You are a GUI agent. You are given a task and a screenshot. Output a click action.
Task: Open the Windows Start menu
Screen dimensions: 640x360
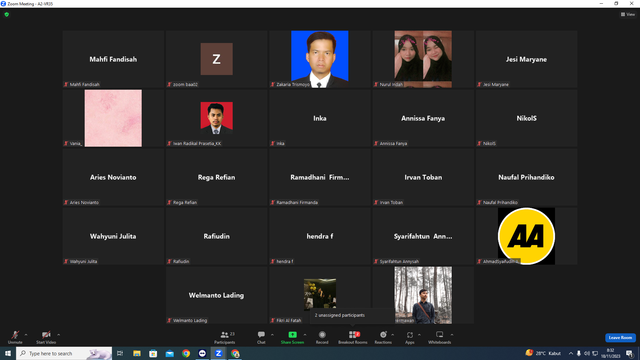(x=8, y=353)
